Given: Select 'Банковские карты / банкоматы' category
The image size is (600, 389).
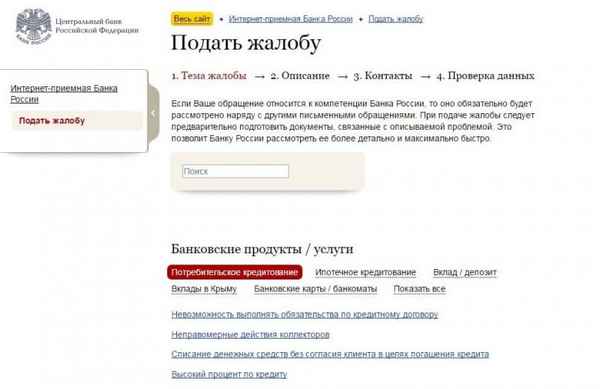Looking at the screenshot, I should click(x=315, y=289).
